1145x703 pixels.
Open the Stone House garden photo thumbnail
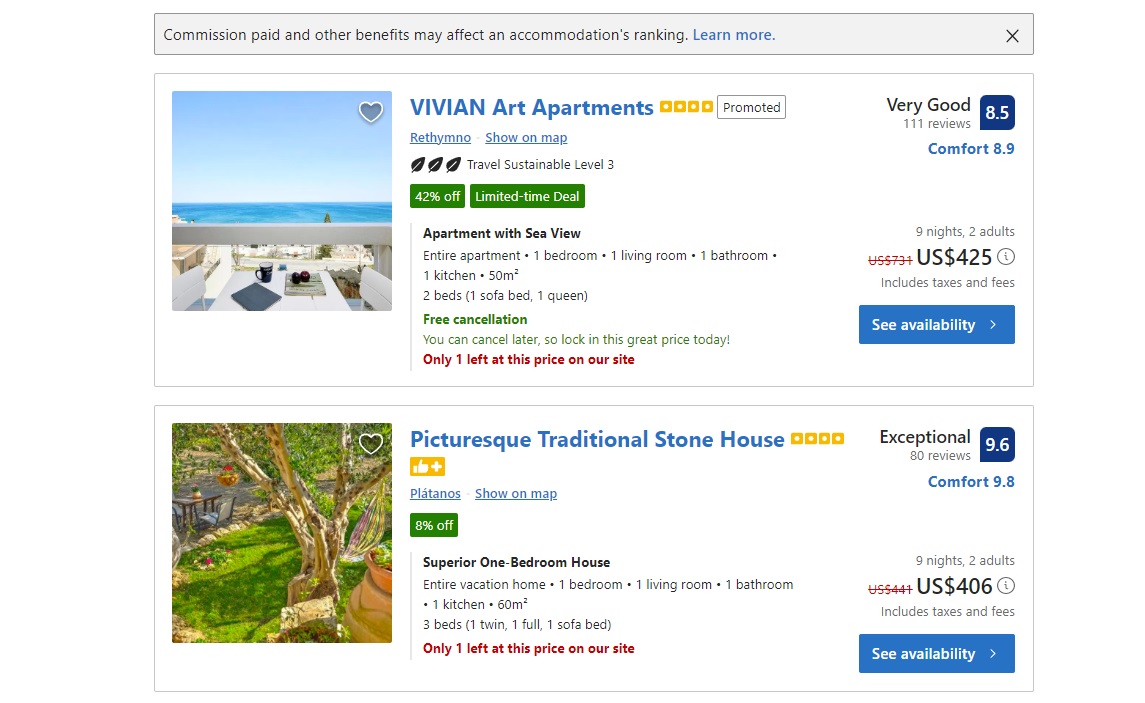tap(281, 532)
